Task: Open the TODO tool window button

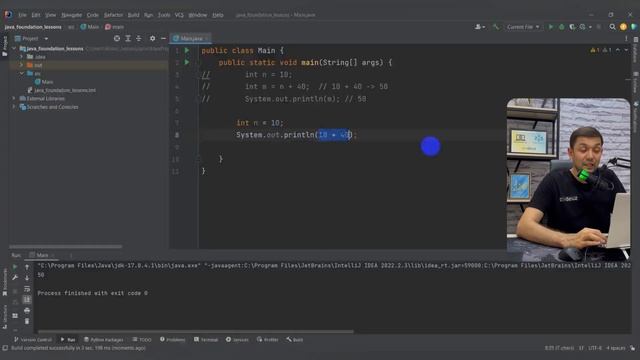Action: 142,340
